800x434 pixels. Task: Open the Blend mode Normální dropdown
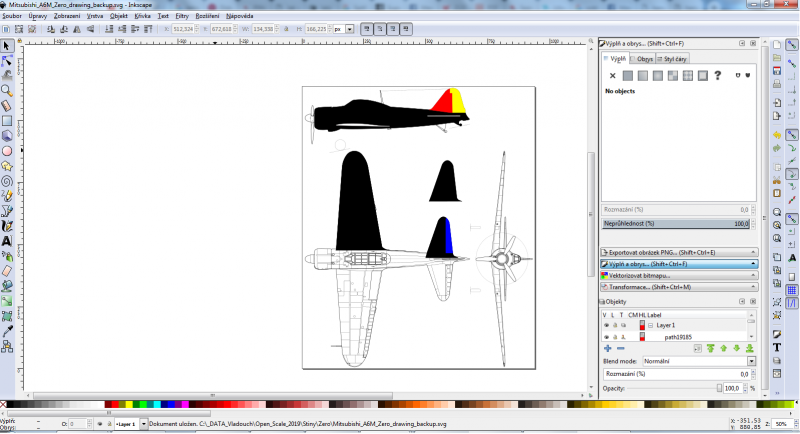coord(699,361)
